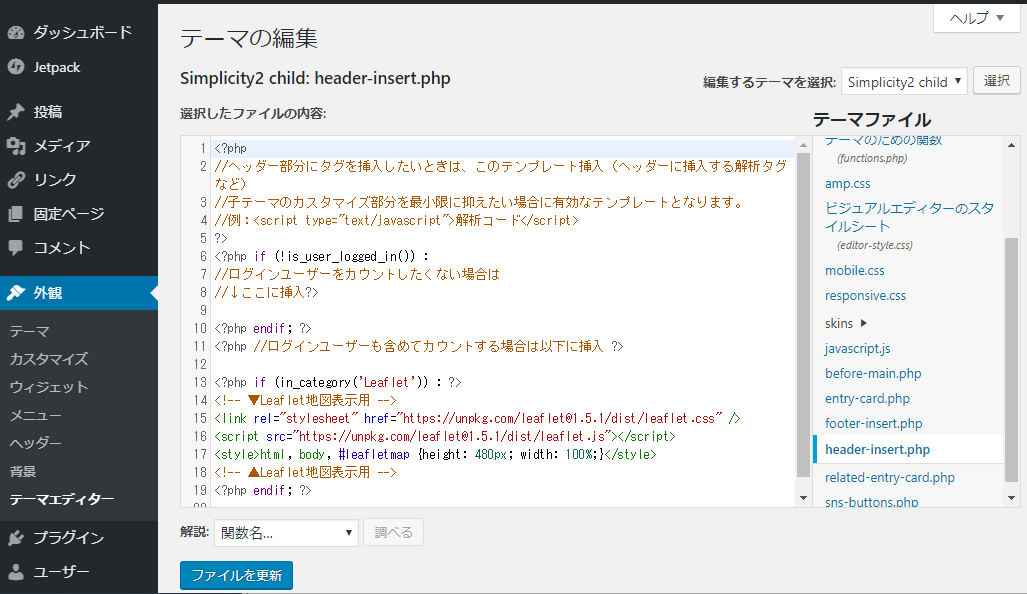Click the chain link icon beside リンク
Viewport: 1027px width, 594px height.
16,179
